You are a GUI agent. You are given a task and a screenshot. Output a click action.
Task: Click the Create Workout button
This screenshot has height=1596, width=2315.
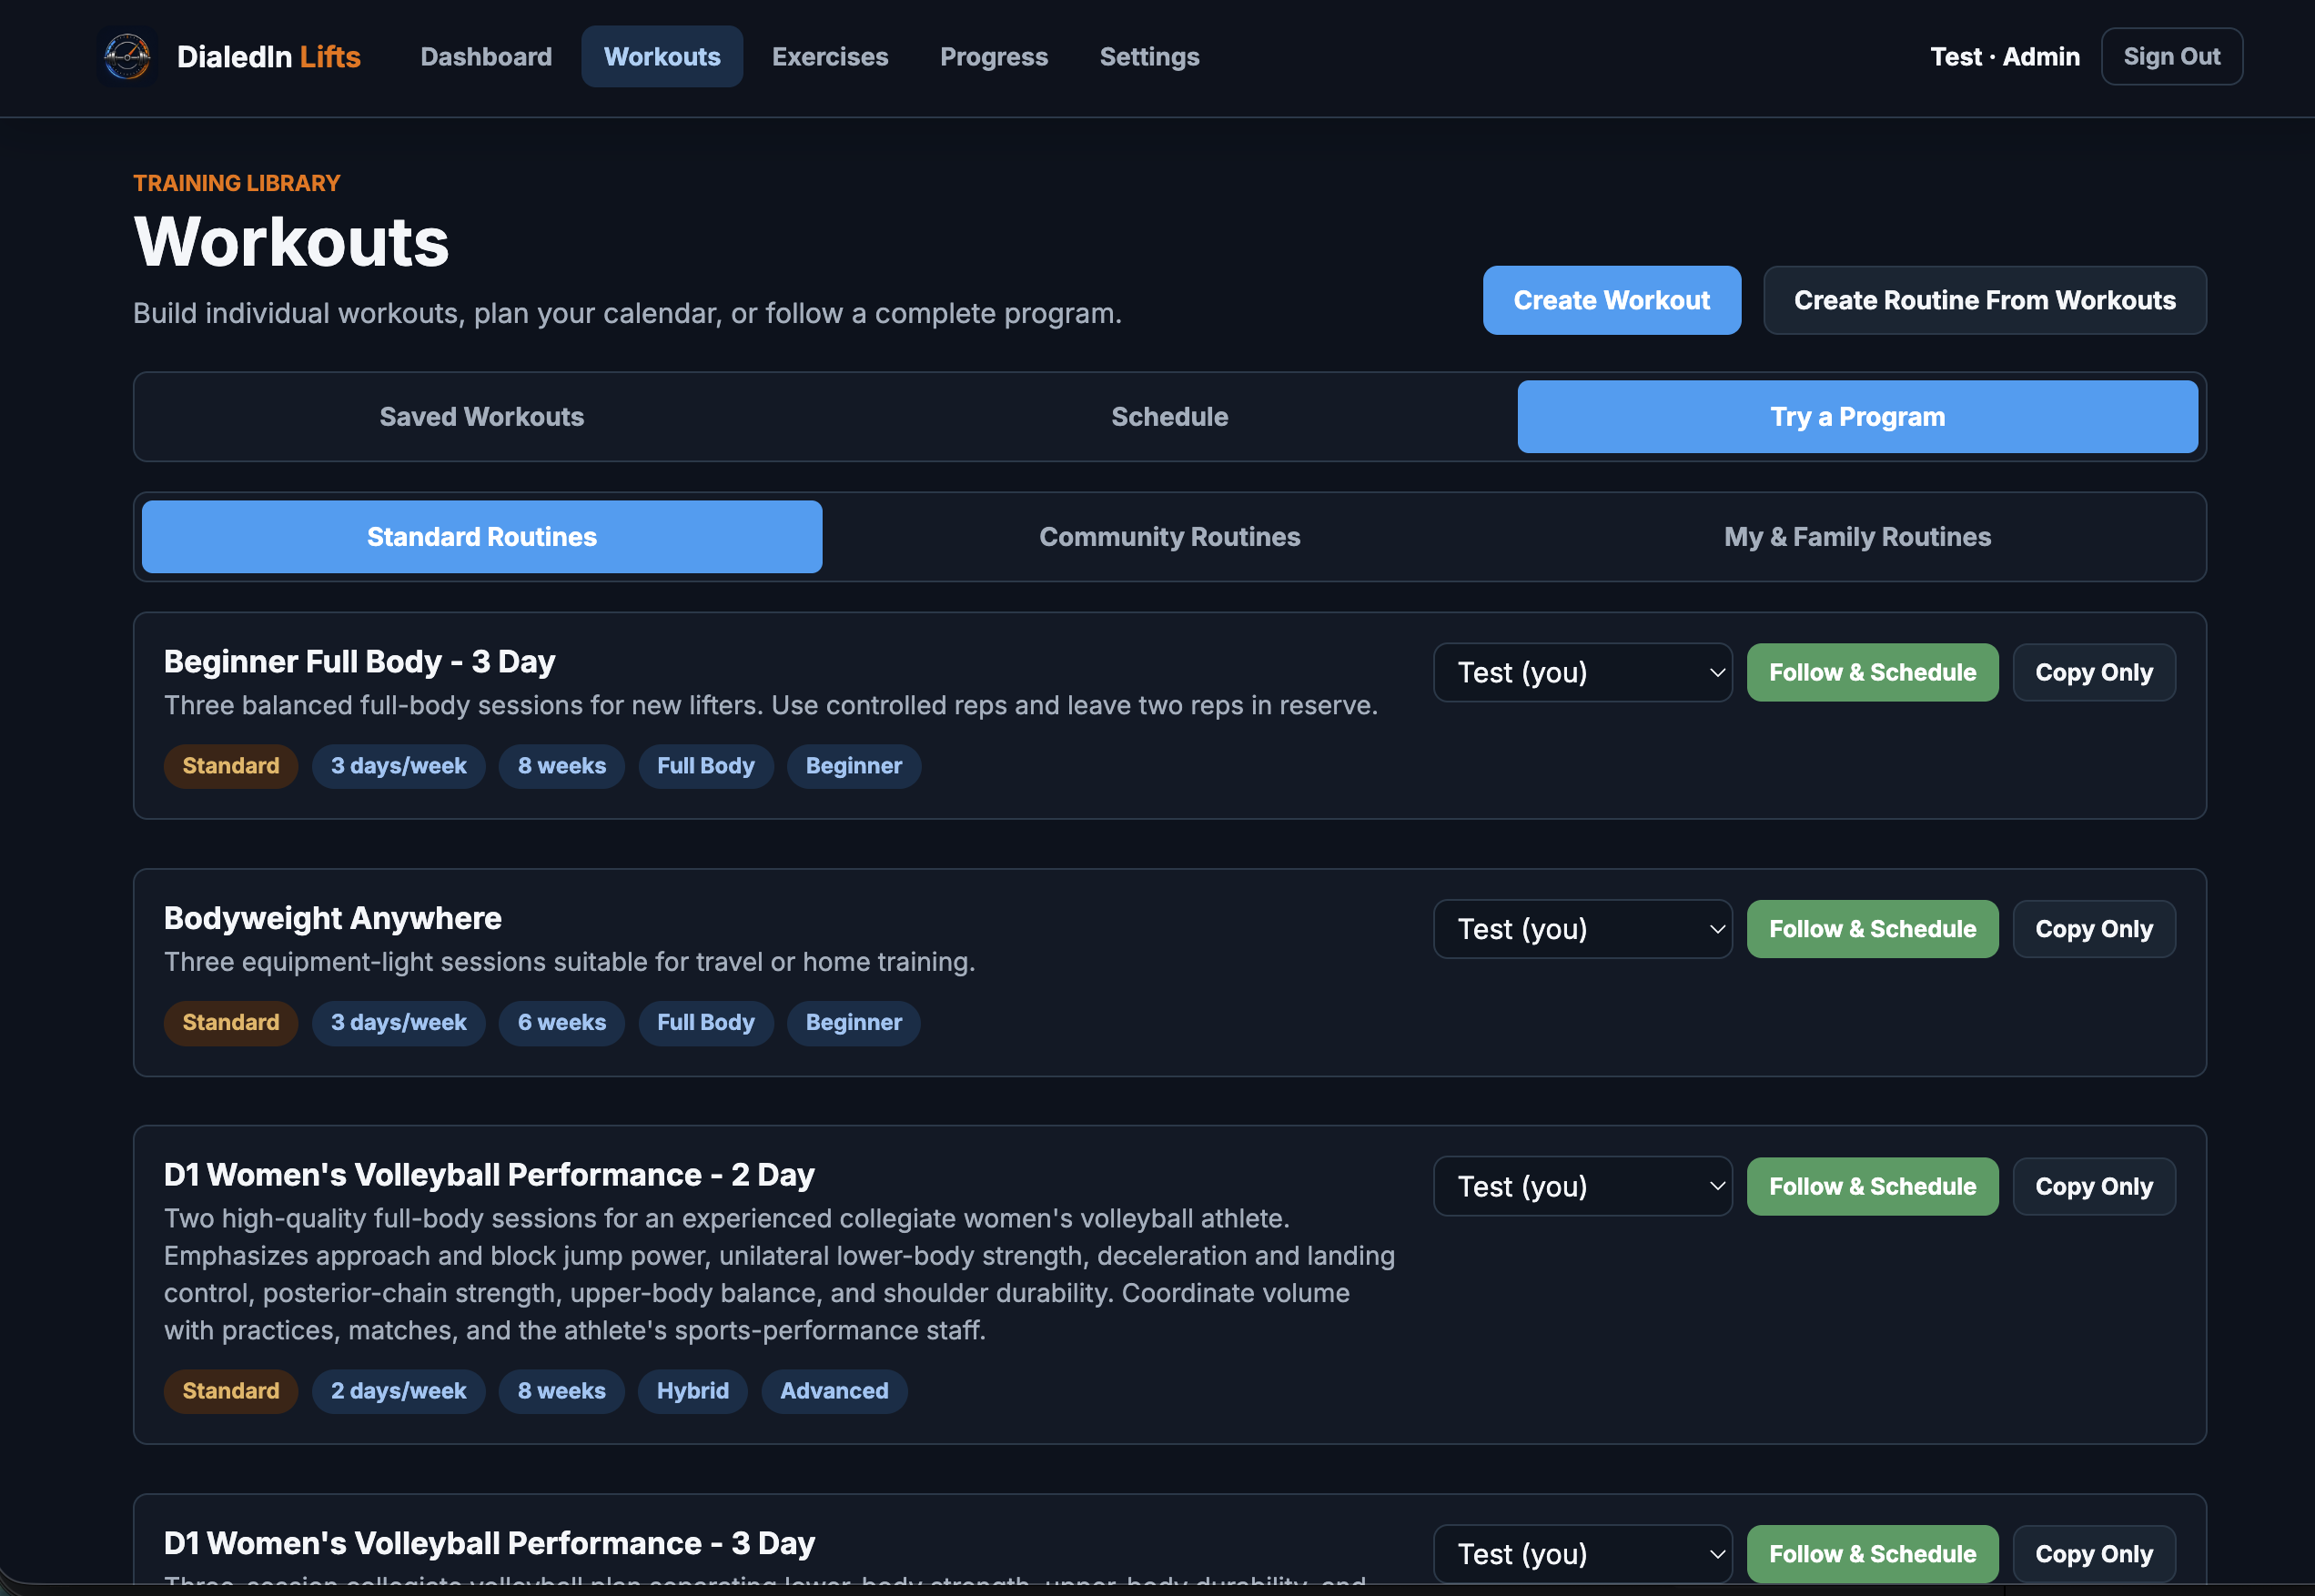click(1612, 300)
